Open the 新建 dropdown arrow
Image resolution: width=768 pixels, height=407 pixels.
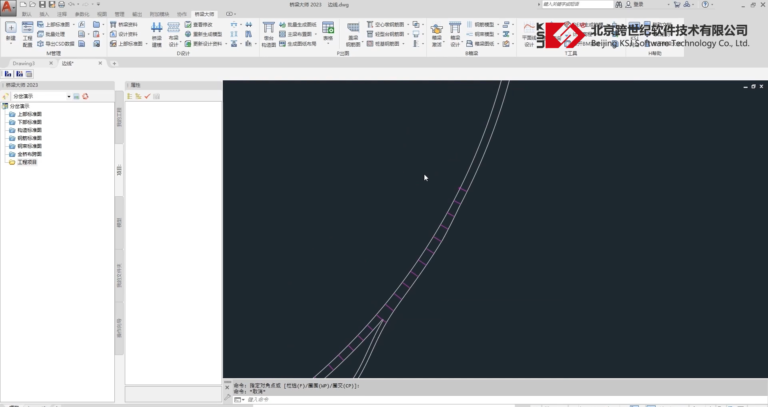click(x=11, y=44)
